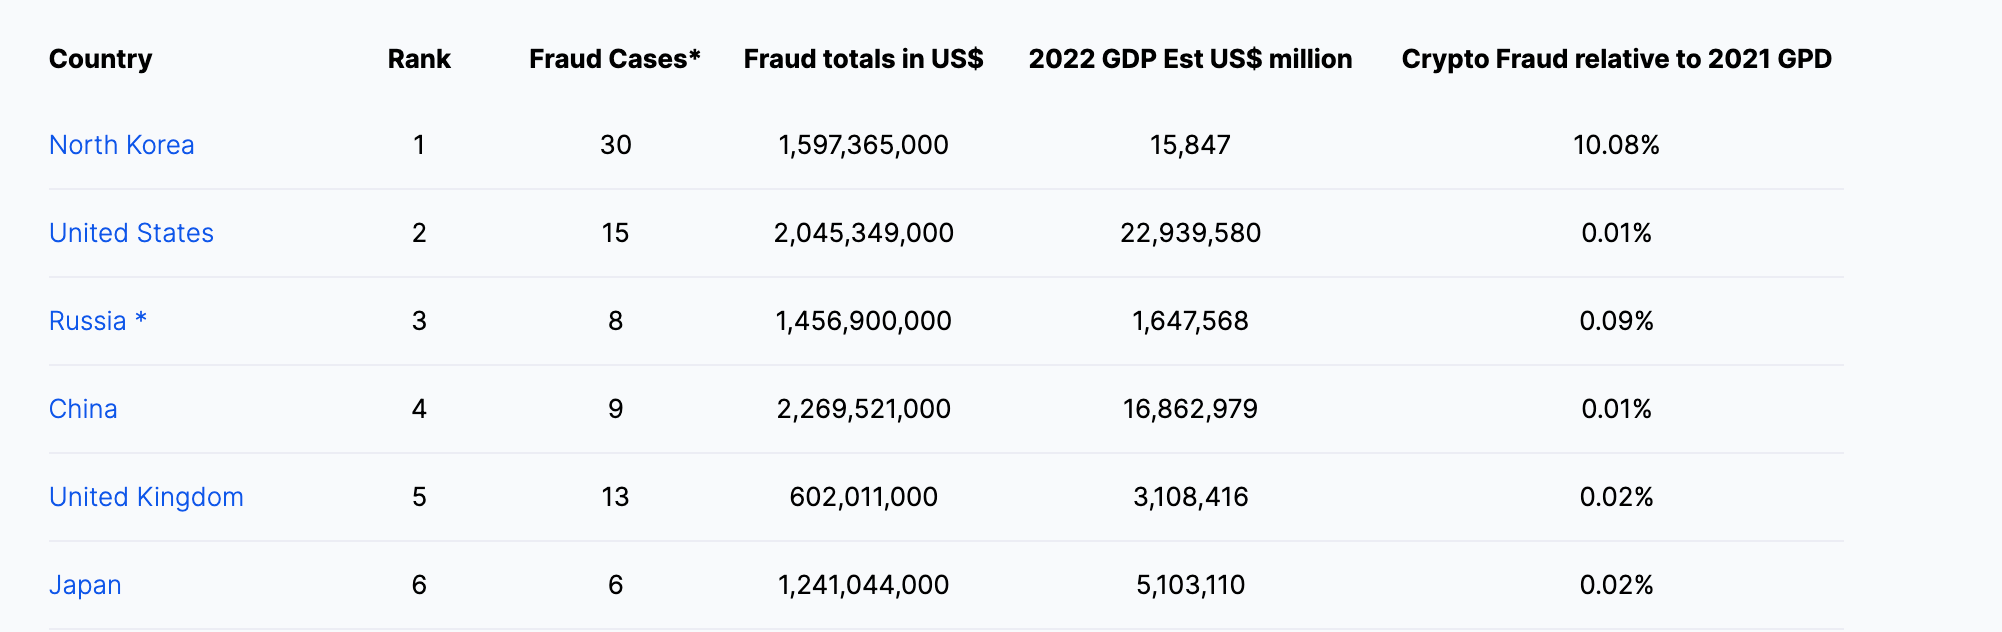Click the Rank column header
Viewport: 2002px width, 632px height.
click(x=419, y=59)
